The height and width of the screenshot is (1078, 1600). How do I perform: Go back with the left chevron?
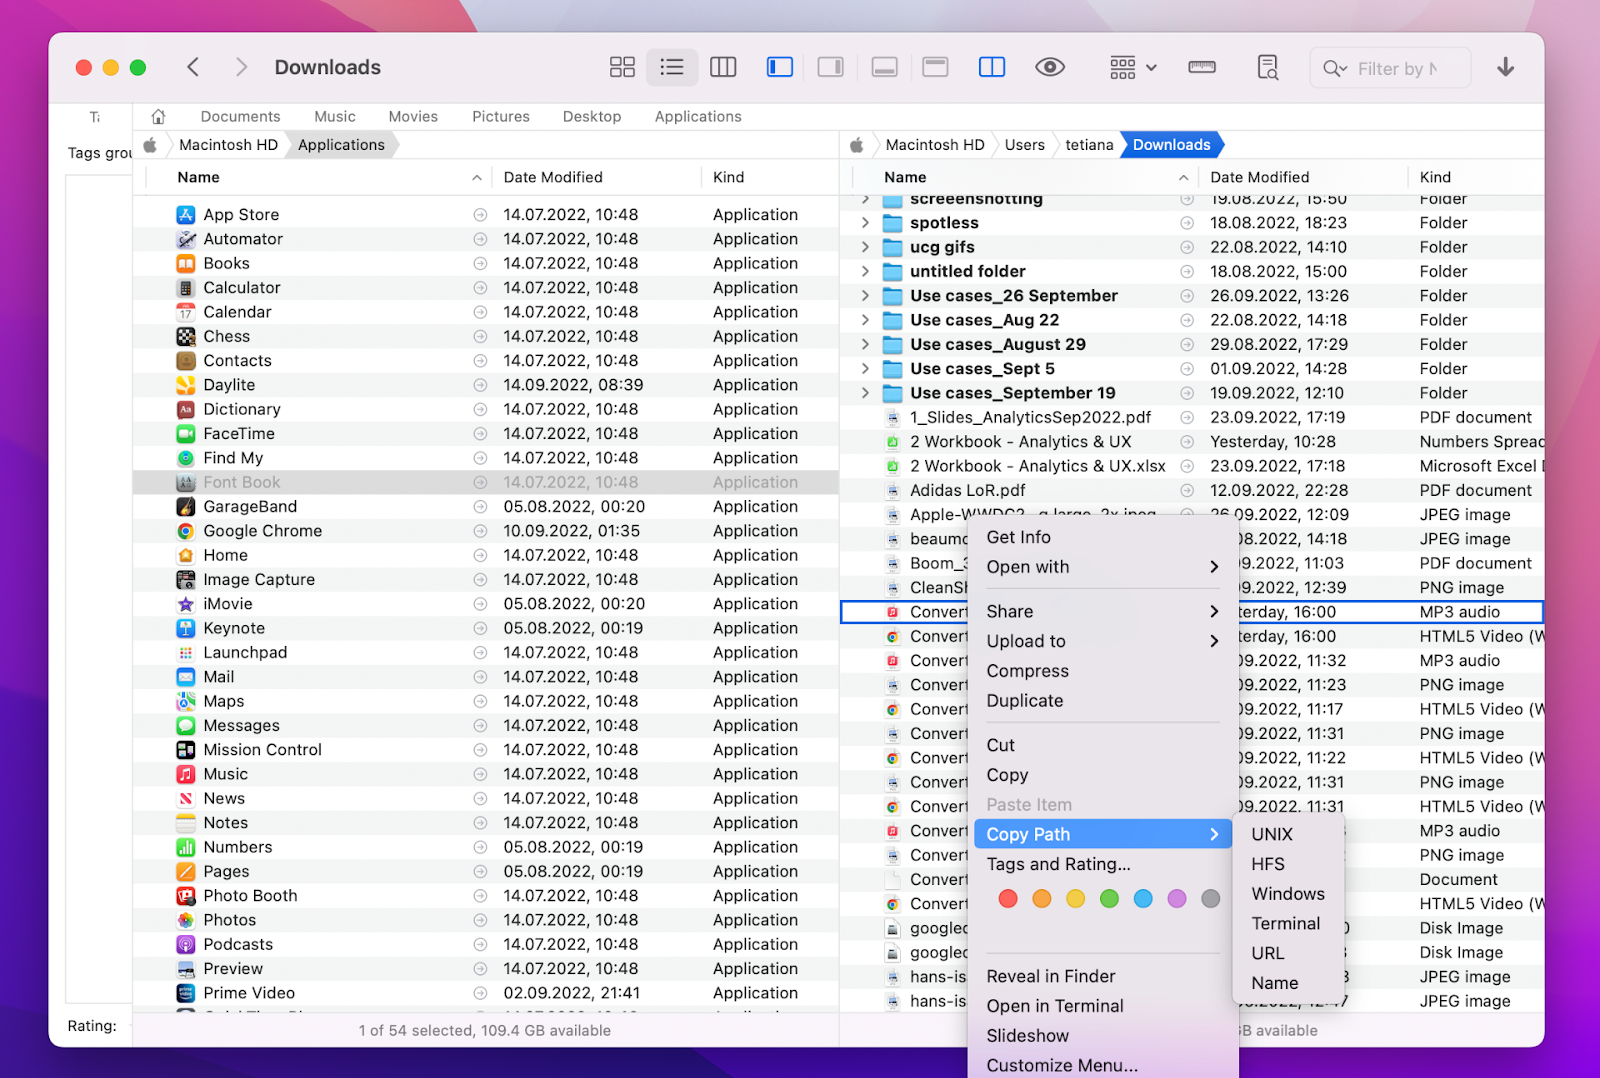pos(193,67)
